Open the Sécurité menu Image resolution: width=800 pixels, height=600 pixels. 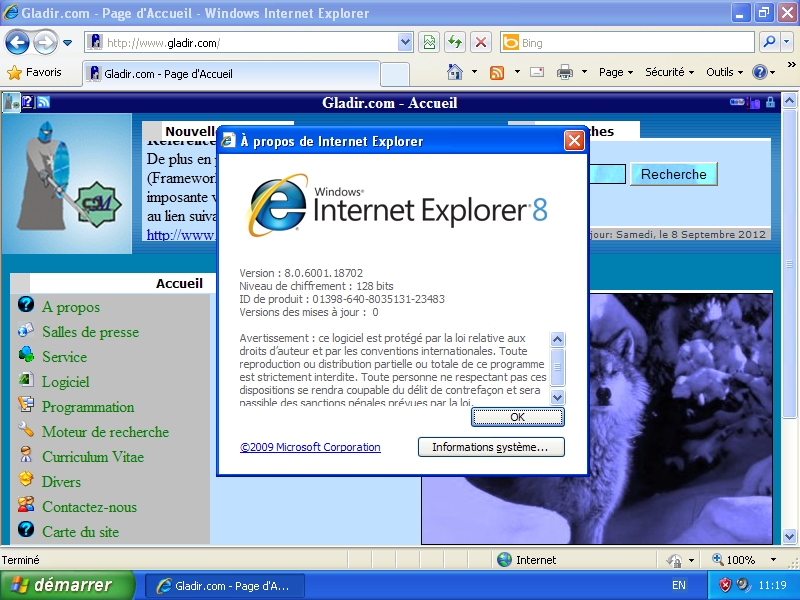(x=668, y=72)
